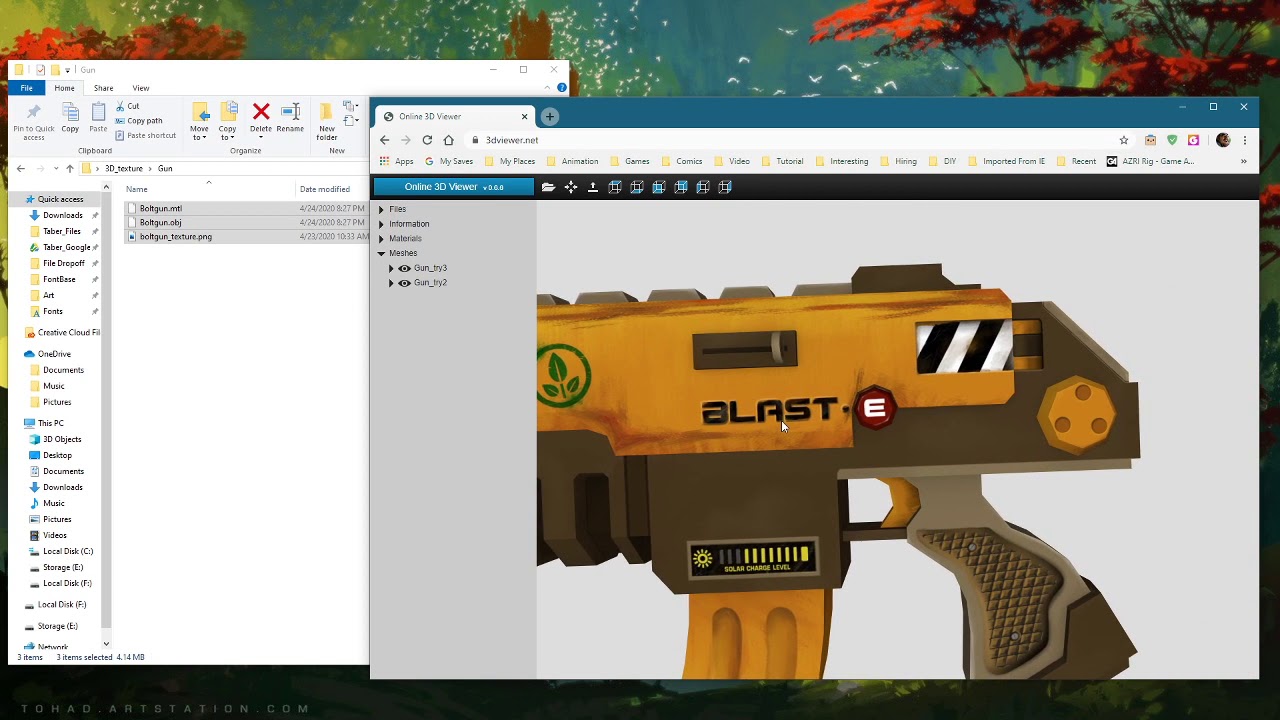Hide the Gun_try3 mesh with eye icon
Screen dimensions: 1280x720
[x=405, y=268]
